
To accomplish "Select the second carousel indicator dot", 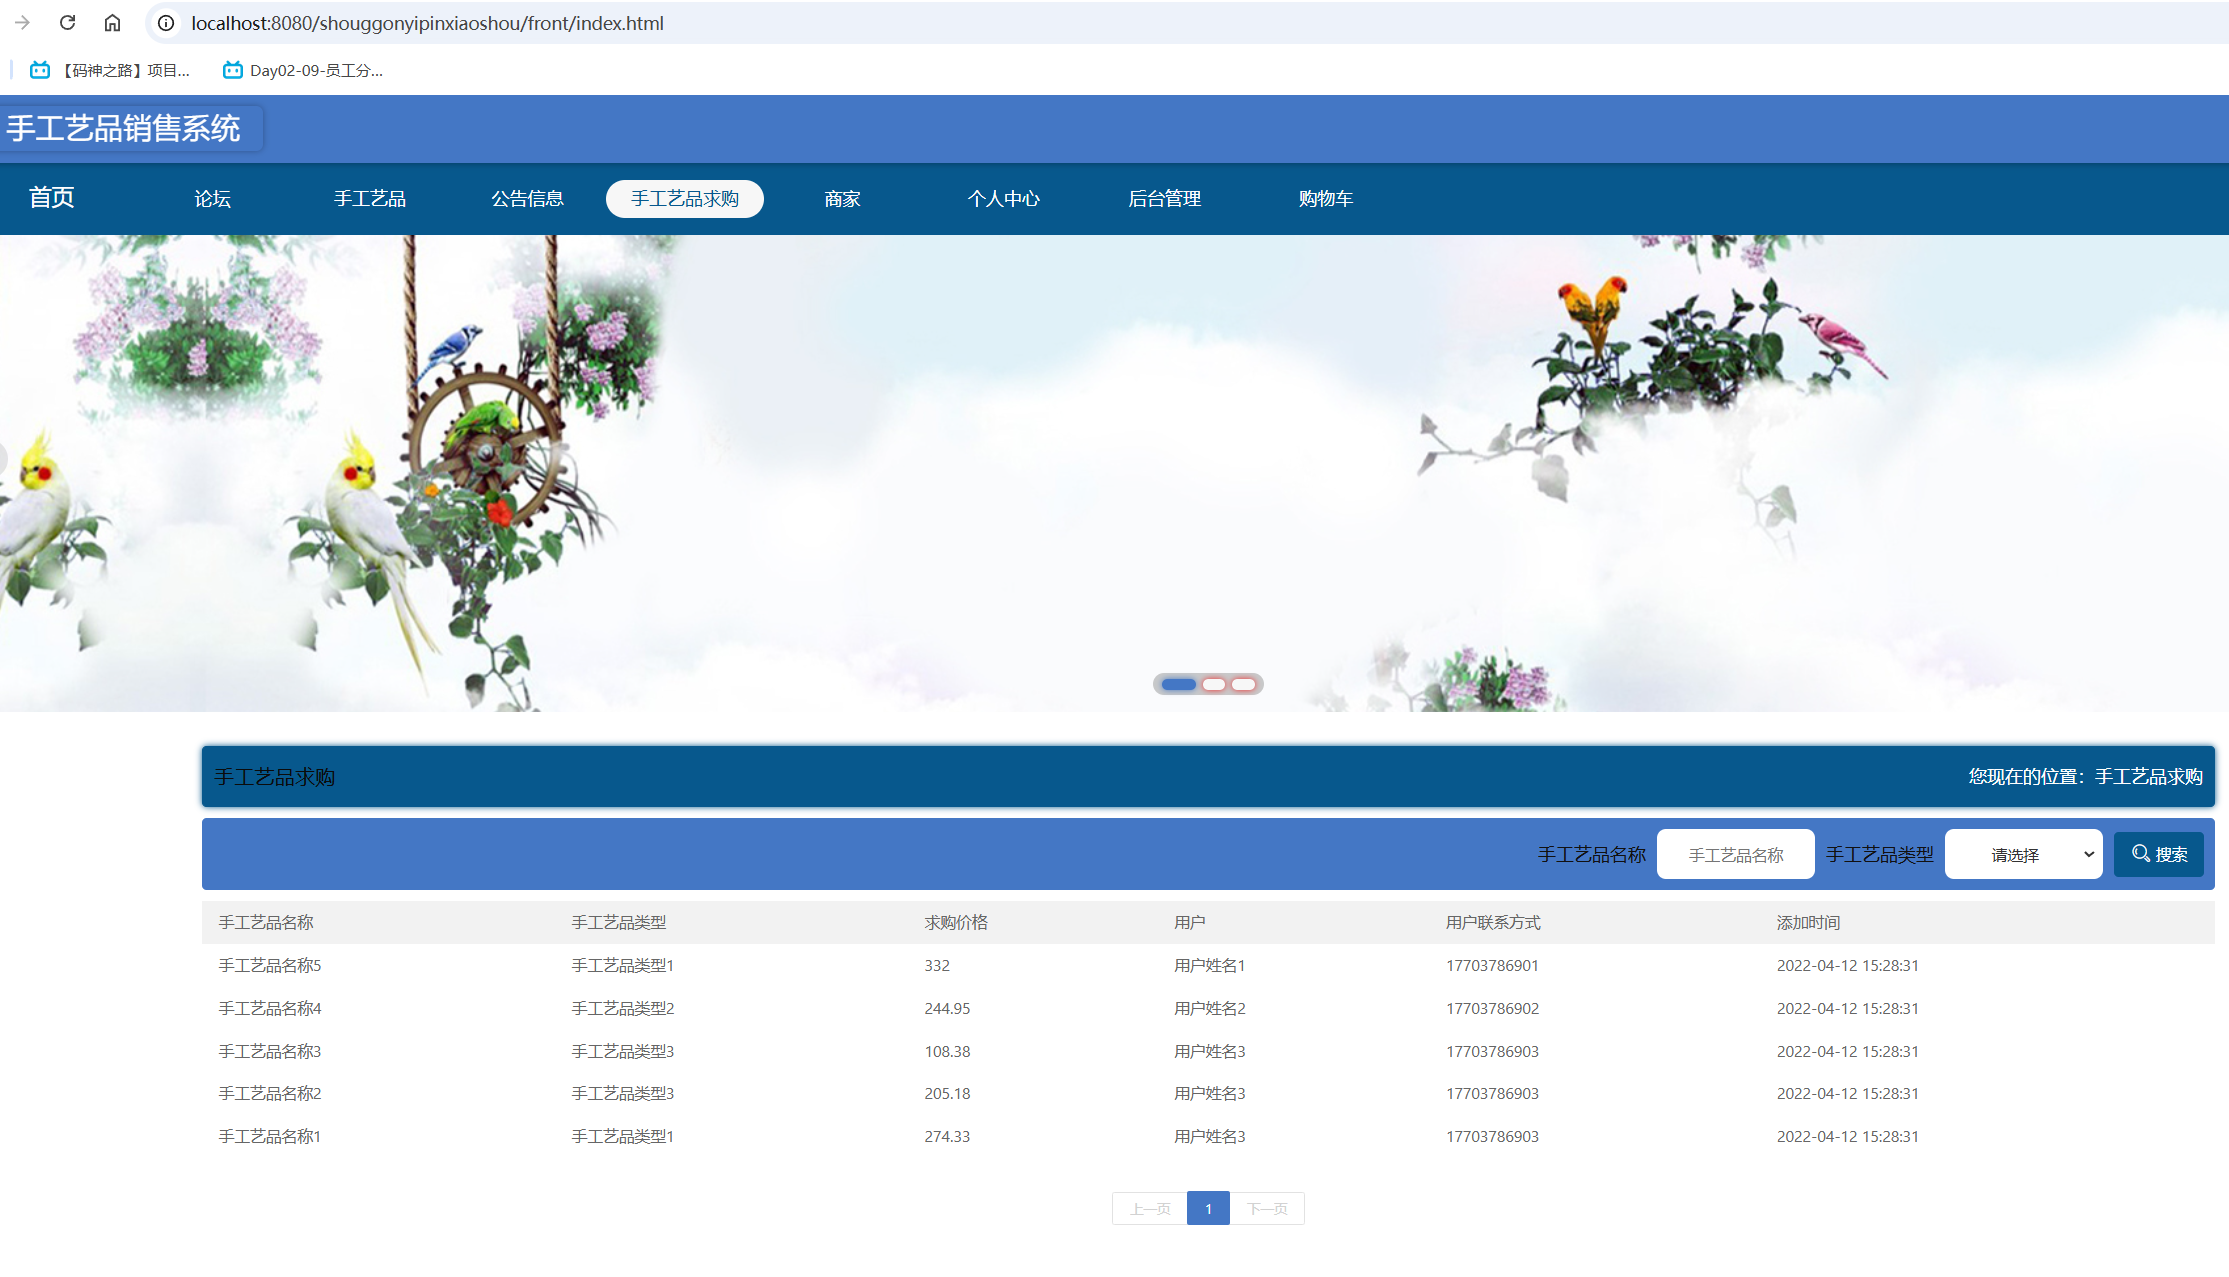I will (x=1214, y=684).
